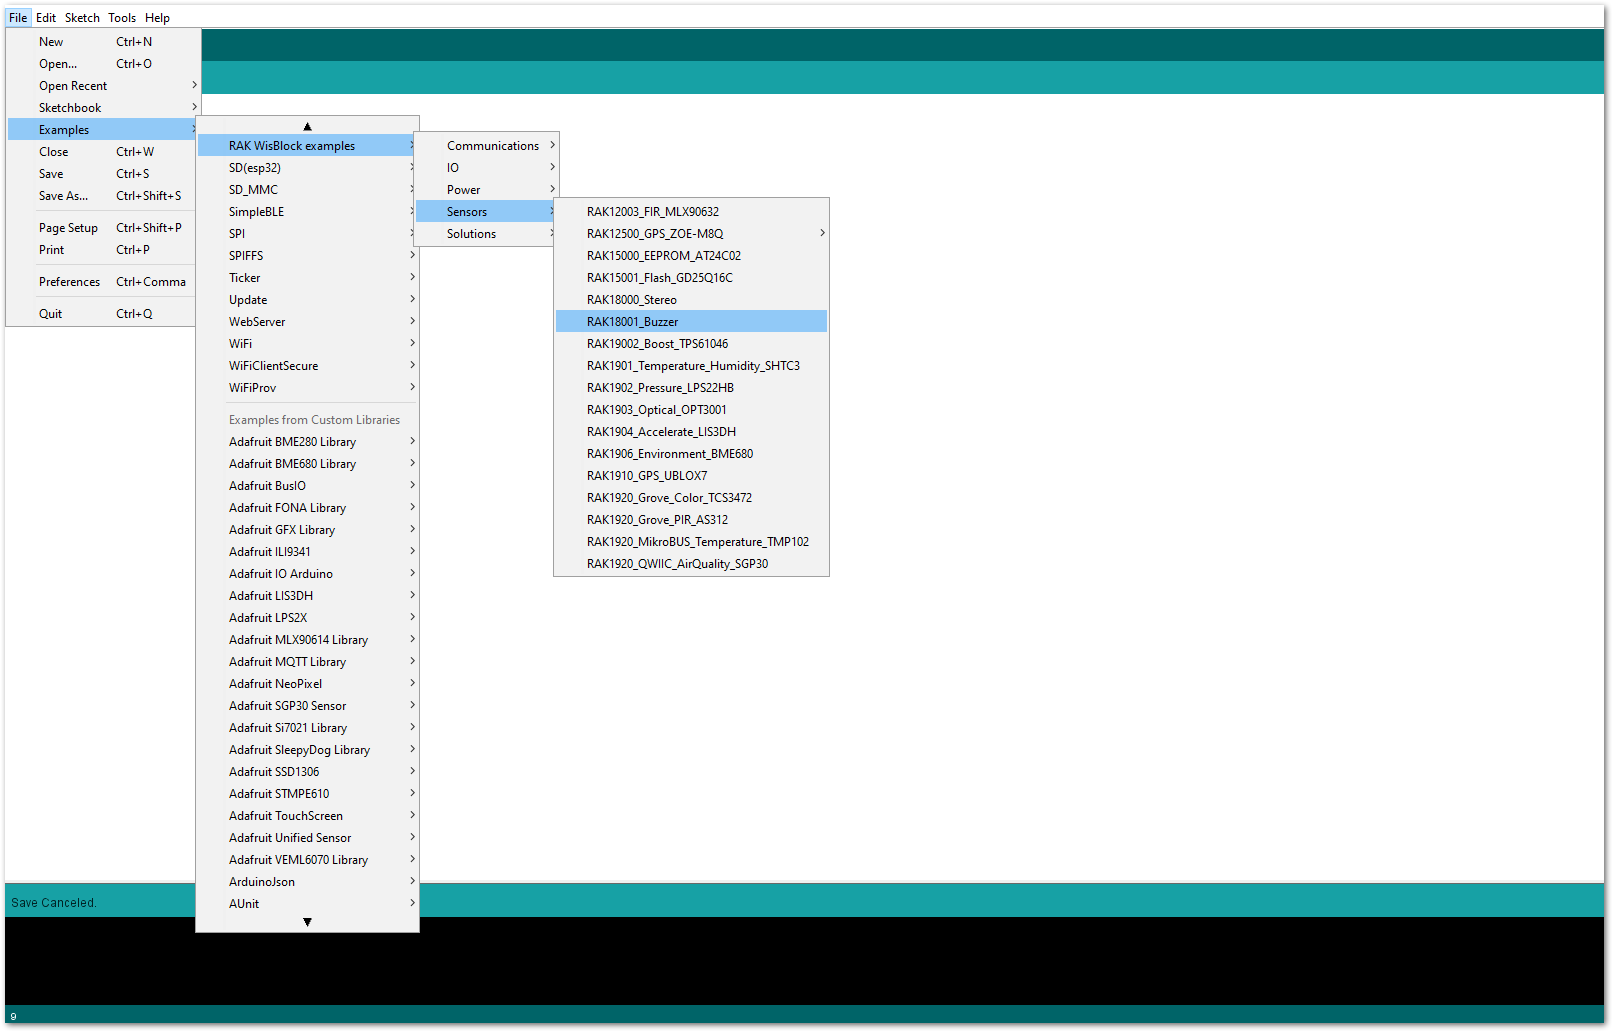1613x1032 pixels.
Task: Open RAK1903_Optical_OPT3001 example
Action: 691,410
